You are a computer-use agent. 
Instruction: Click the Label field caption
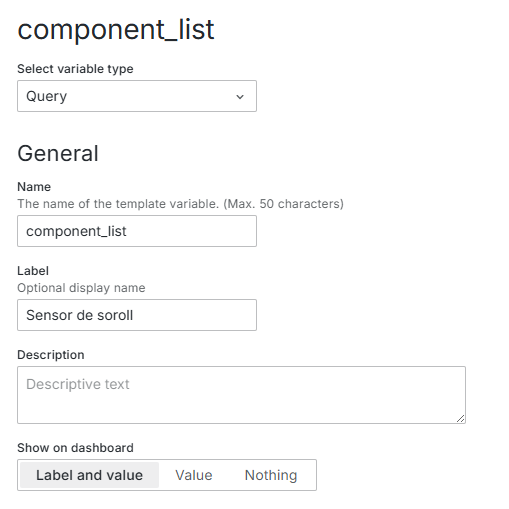(x=33, y=271)
